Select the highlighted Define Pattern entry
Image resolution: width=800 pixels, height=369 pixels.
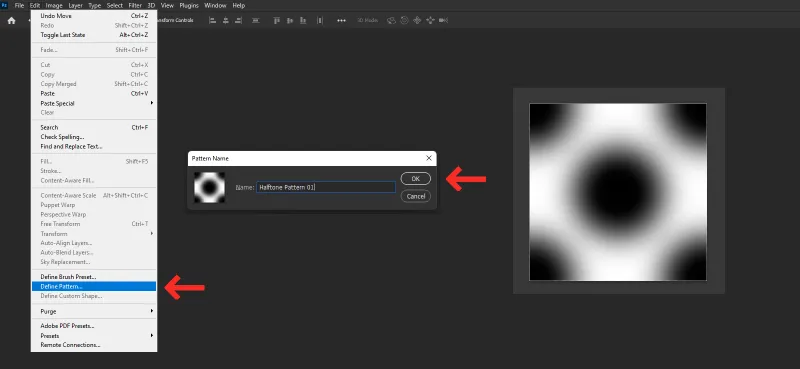pos(94,286)
